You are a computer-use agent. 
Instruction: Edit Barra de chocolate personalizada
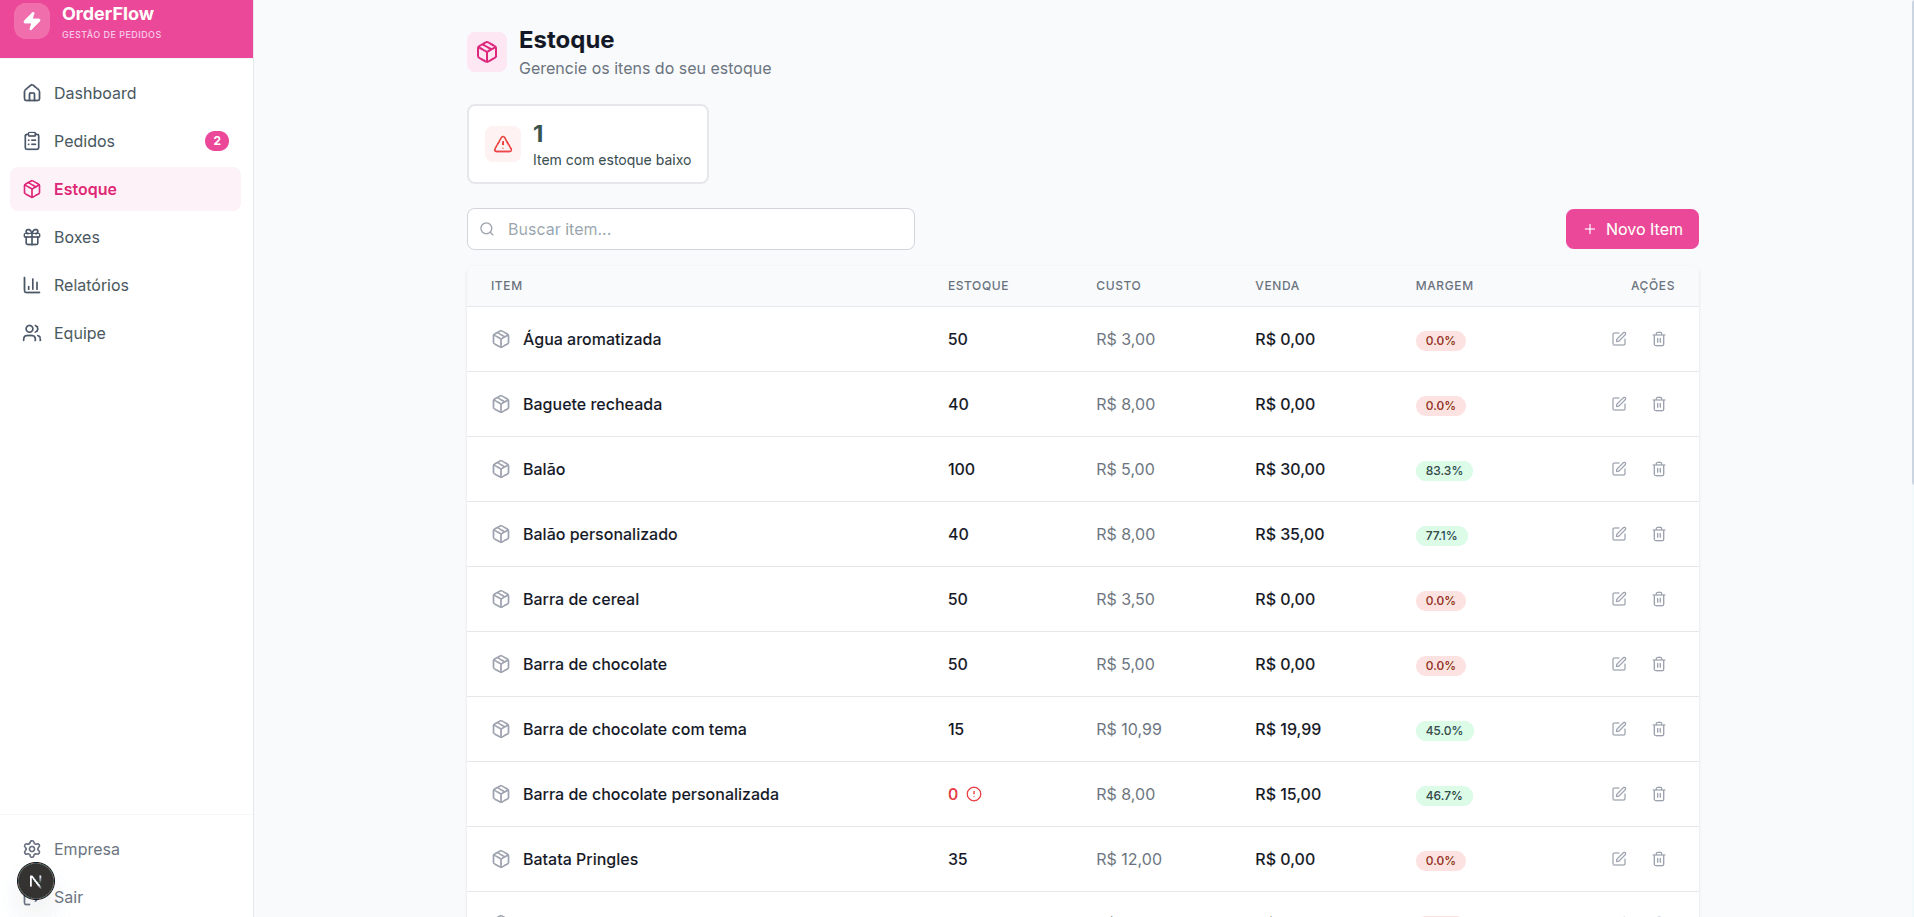click(x=1618, y=794)
